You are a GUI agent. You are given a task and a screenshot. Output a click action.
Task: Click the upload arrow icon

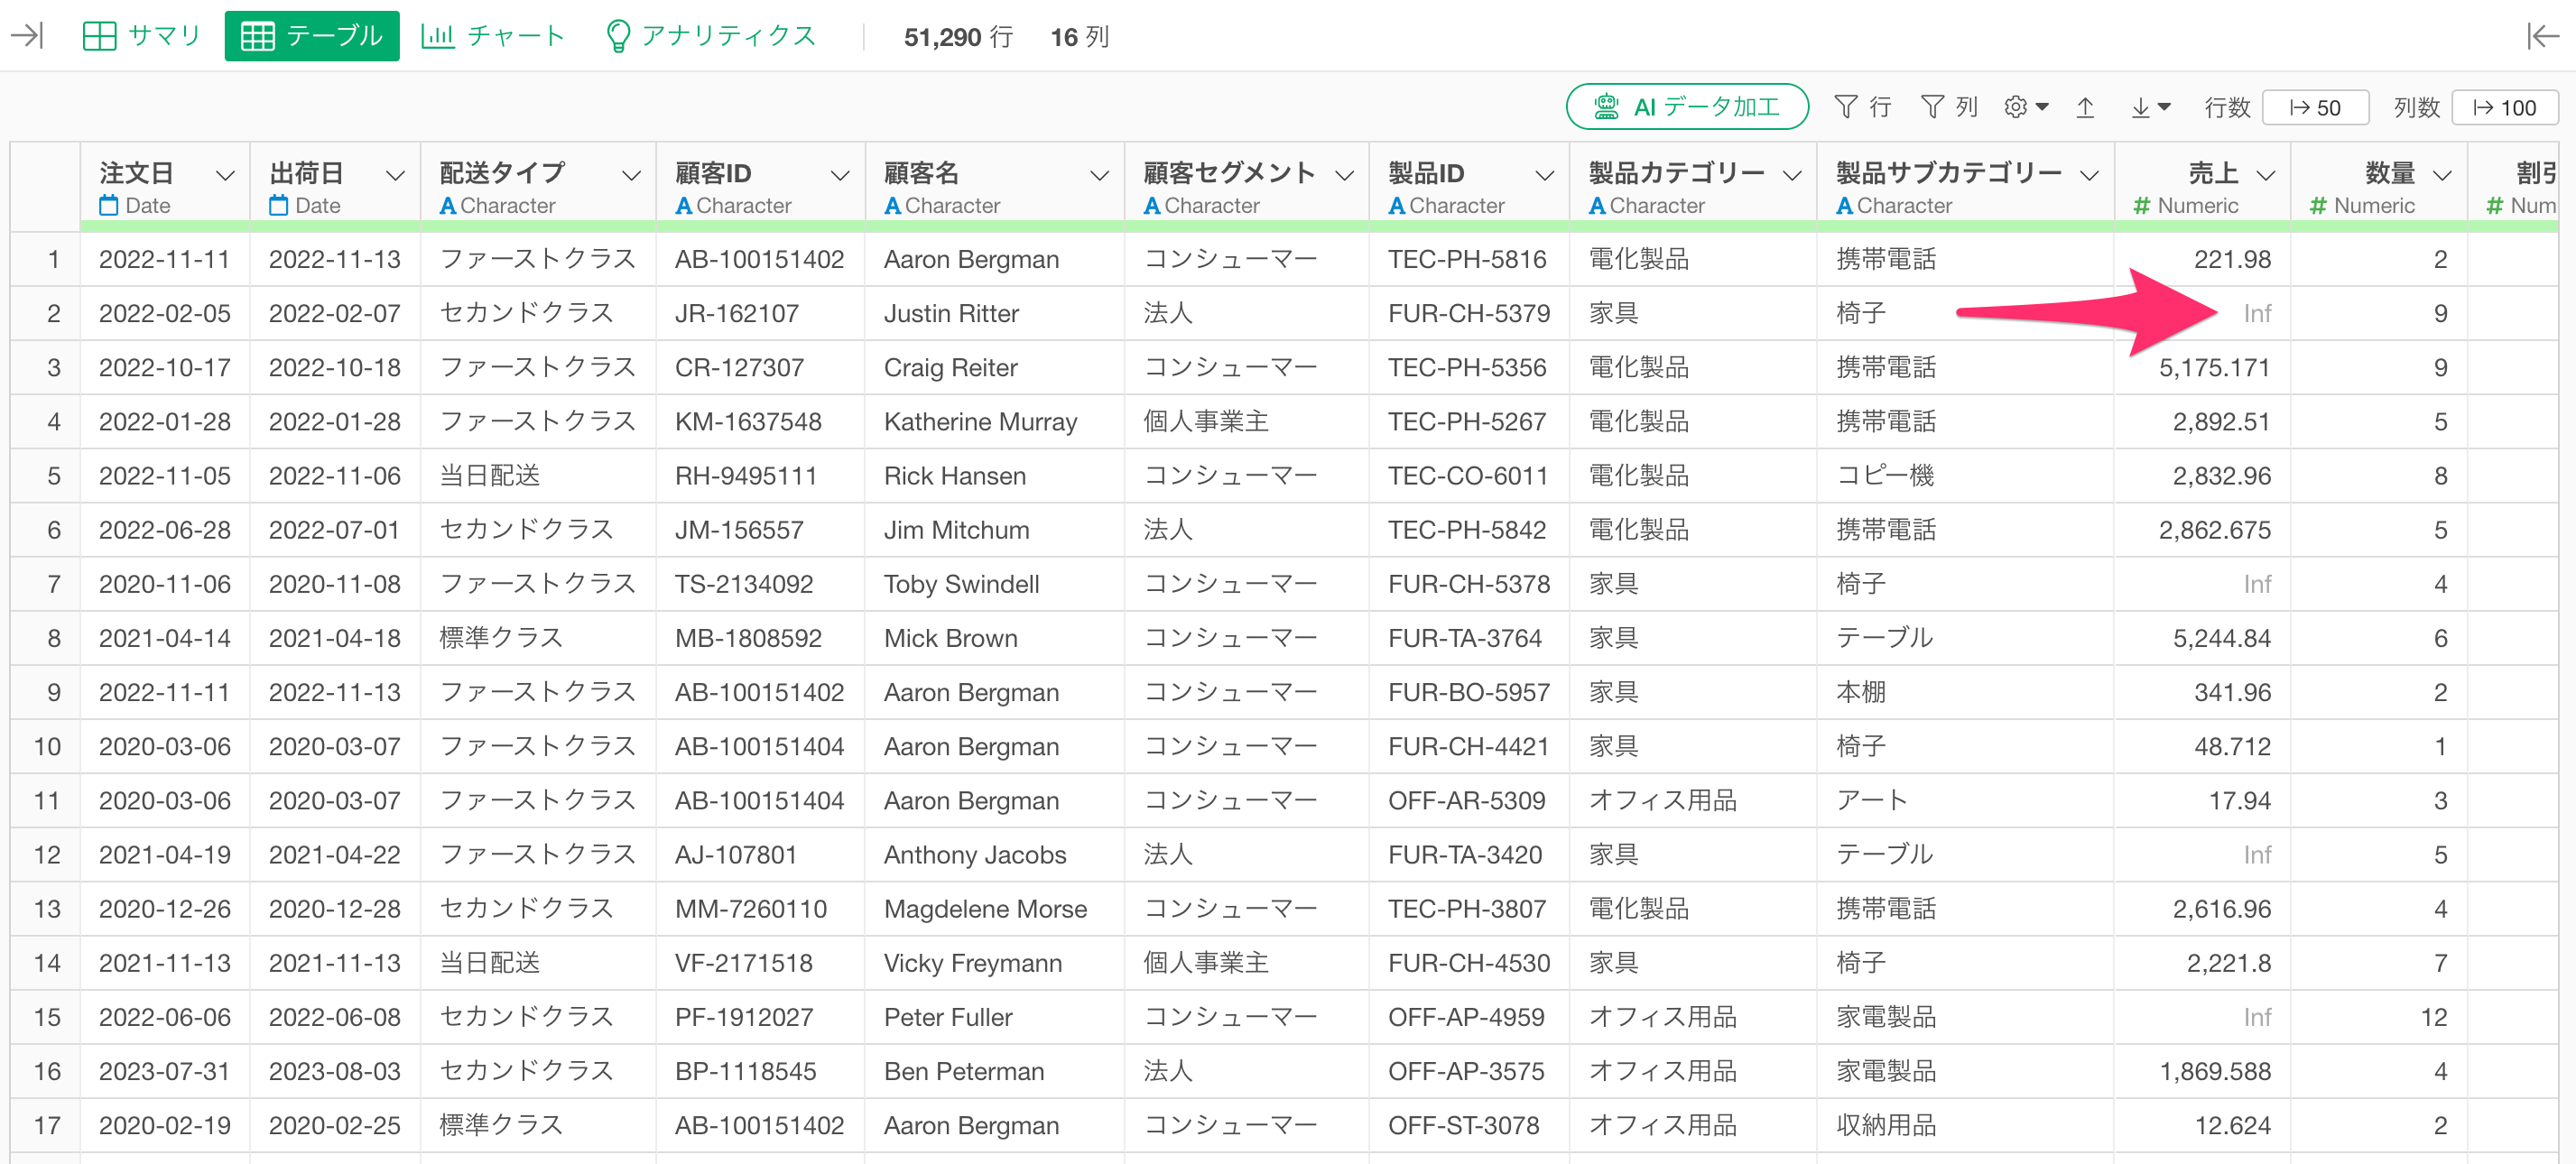(2085, 107)
